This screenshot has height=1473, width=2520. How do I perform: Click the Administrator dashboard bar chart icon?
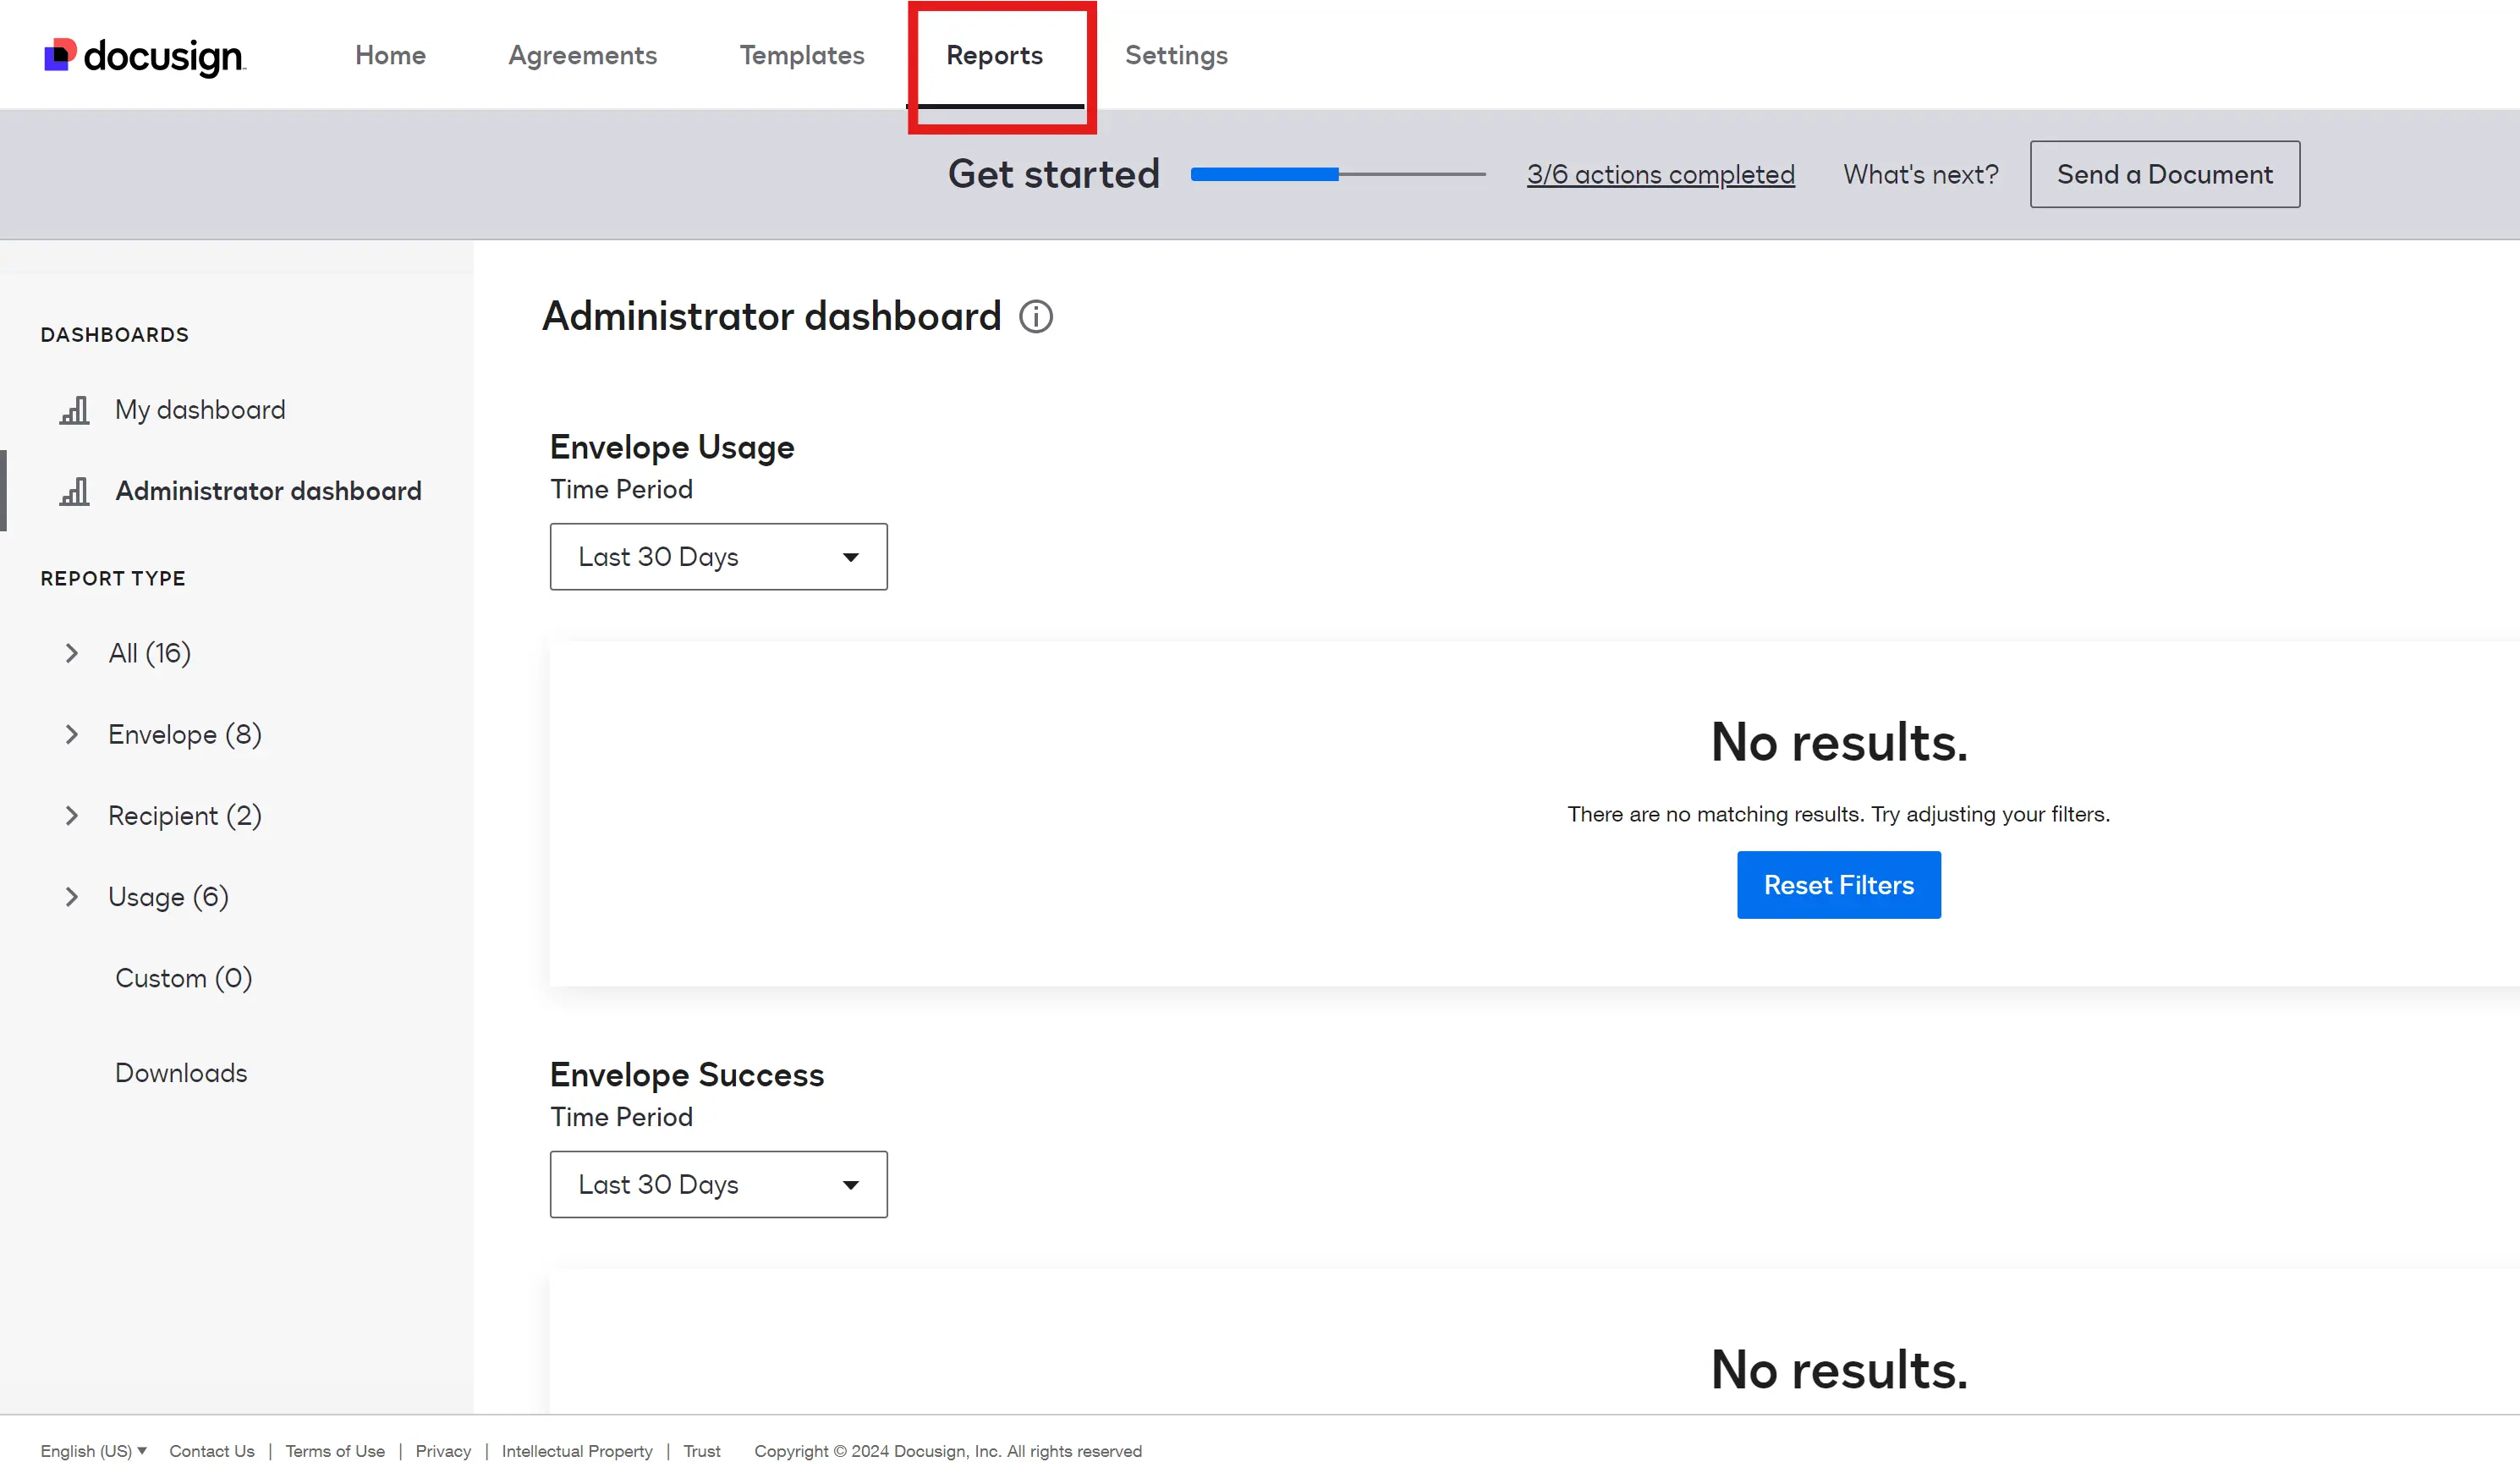(75, 491)
